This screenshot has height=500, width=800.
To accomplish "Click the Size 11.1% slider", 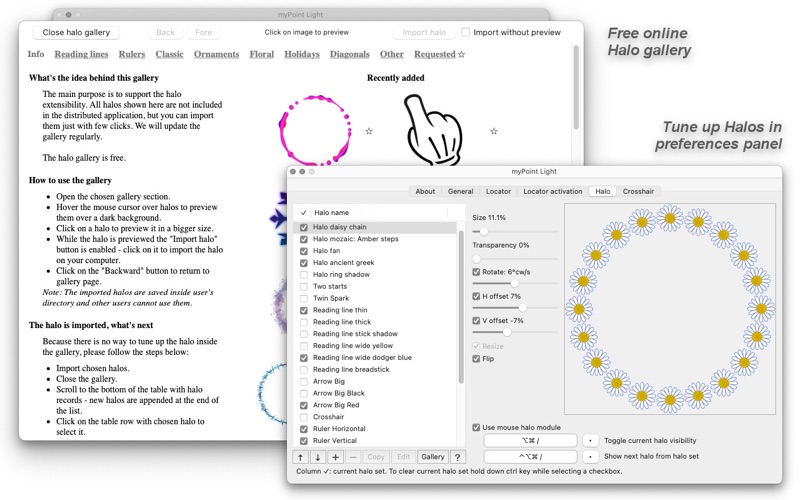I will tap(515, 232).
